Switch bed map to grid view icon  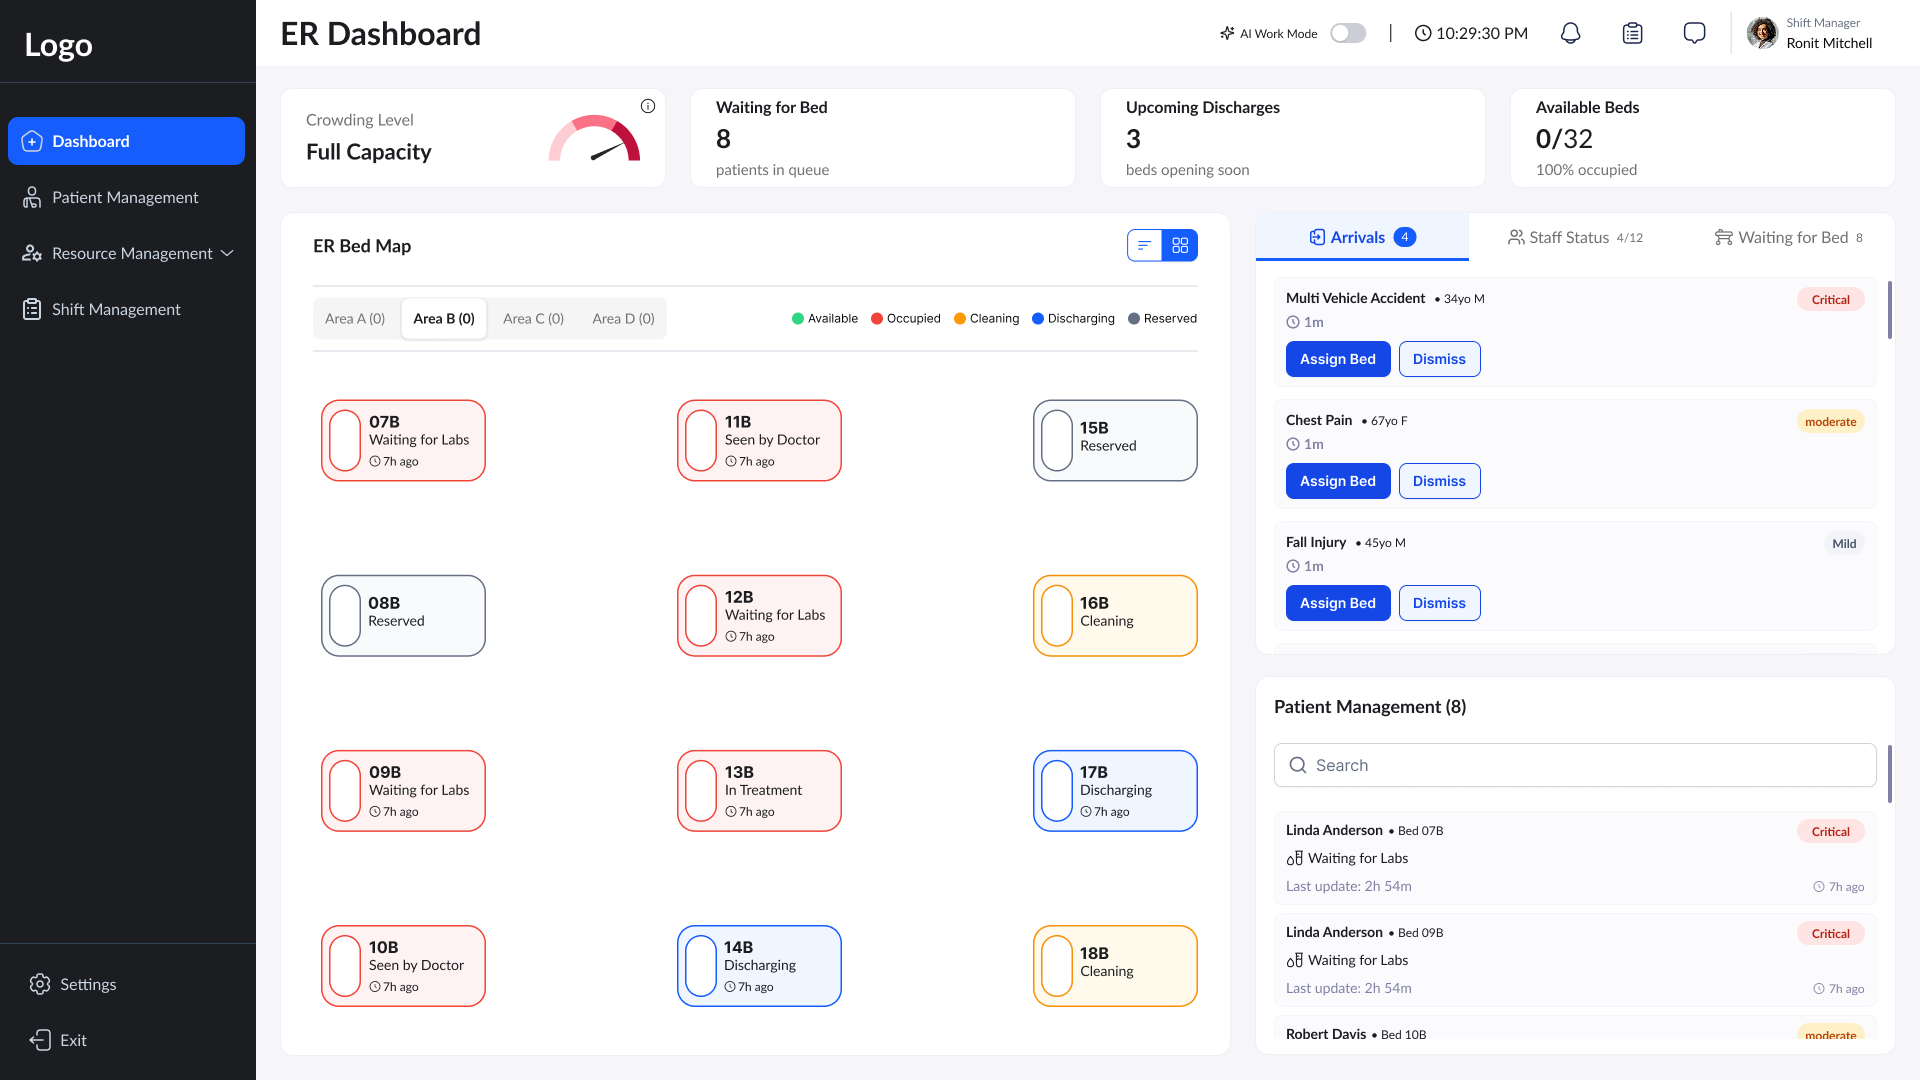tap(1180, 245)
